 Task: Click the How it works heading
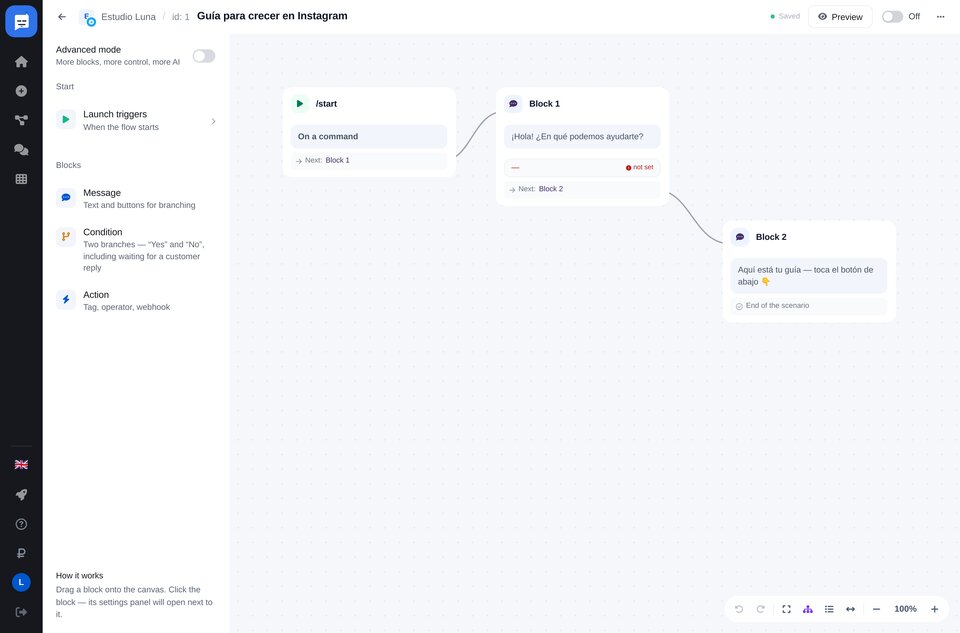(x=80, y=575)
